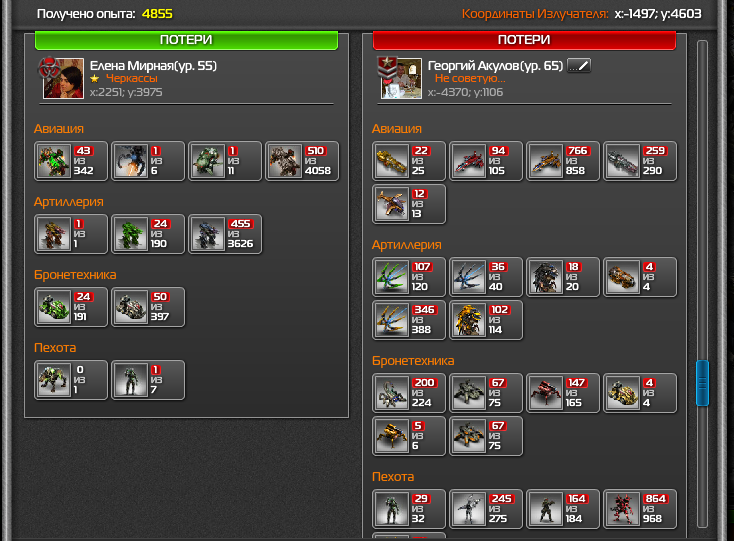This screenshot has height=541, width=734.
Task: Click Елена Мирная's artillery unit 1 из 1
Action: 71,234
